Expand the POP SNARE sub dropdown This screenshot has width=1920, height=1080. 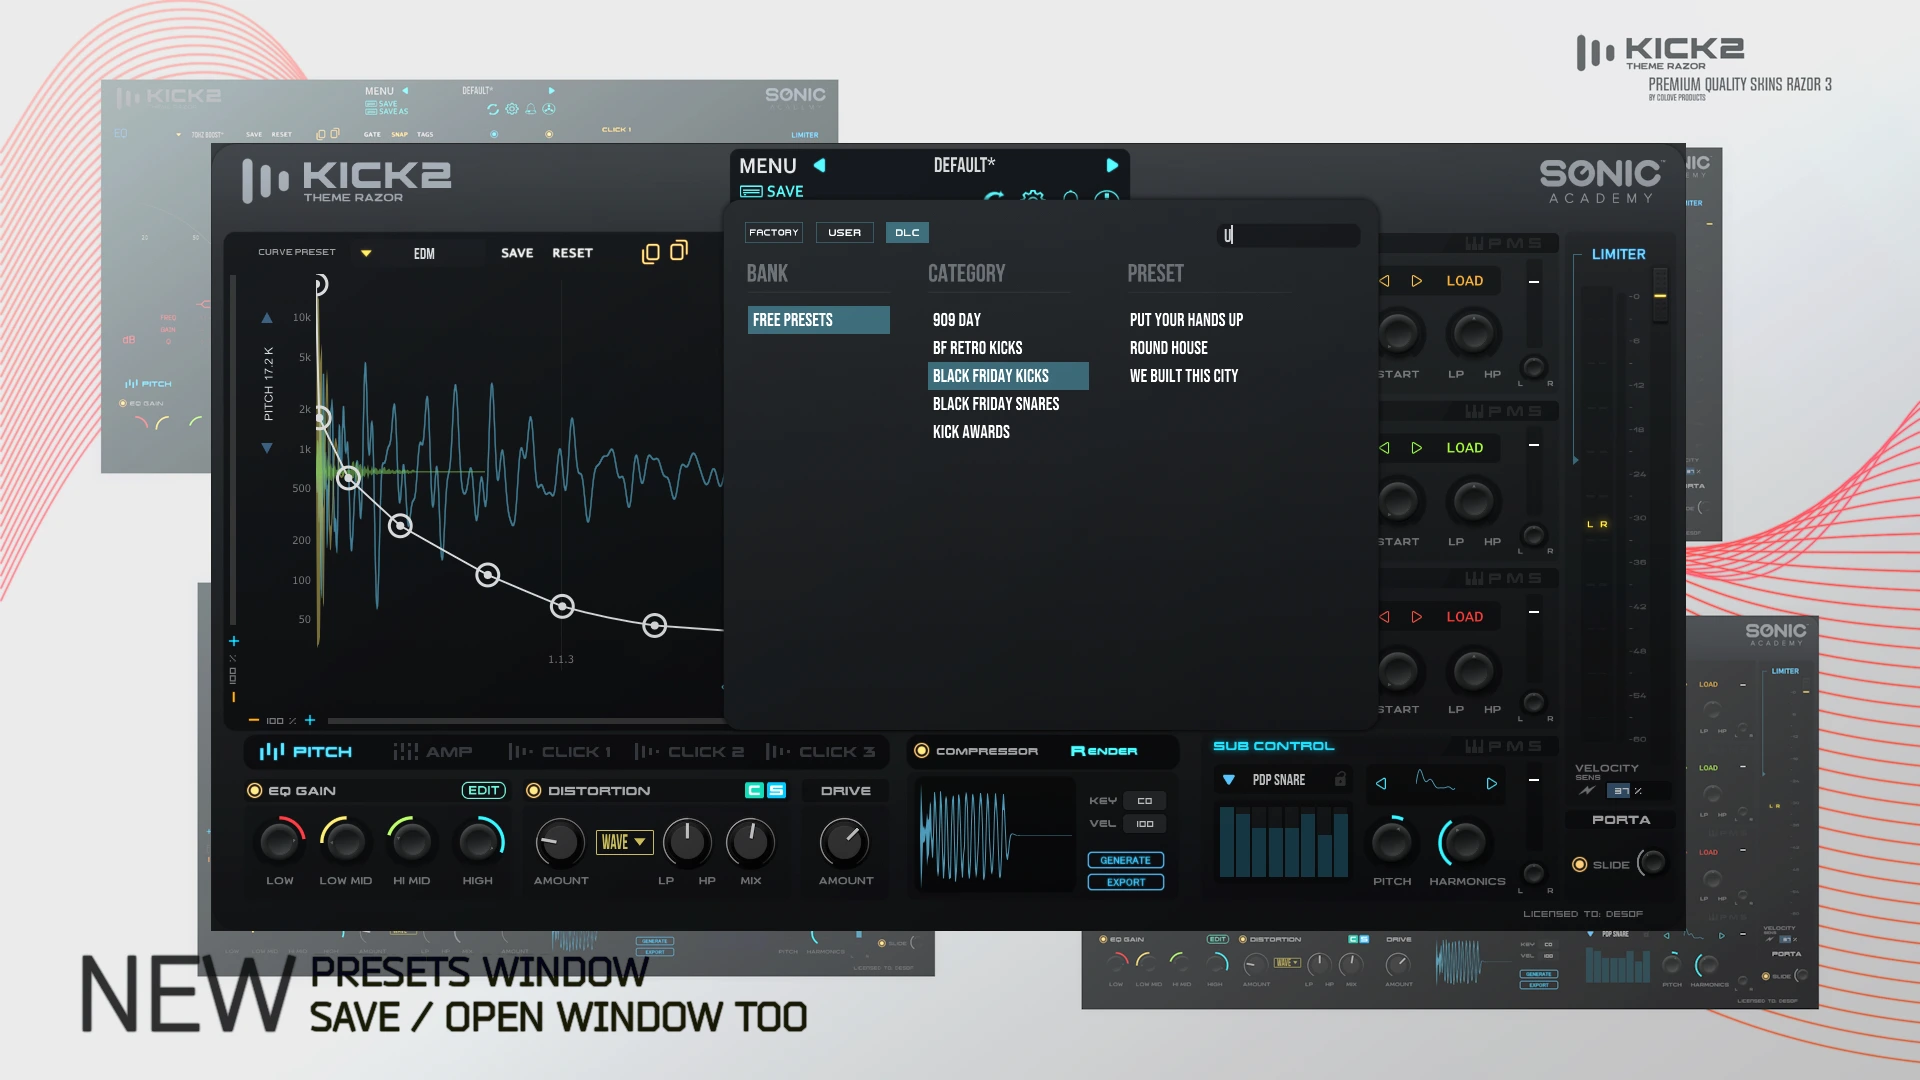point(1229,780)
